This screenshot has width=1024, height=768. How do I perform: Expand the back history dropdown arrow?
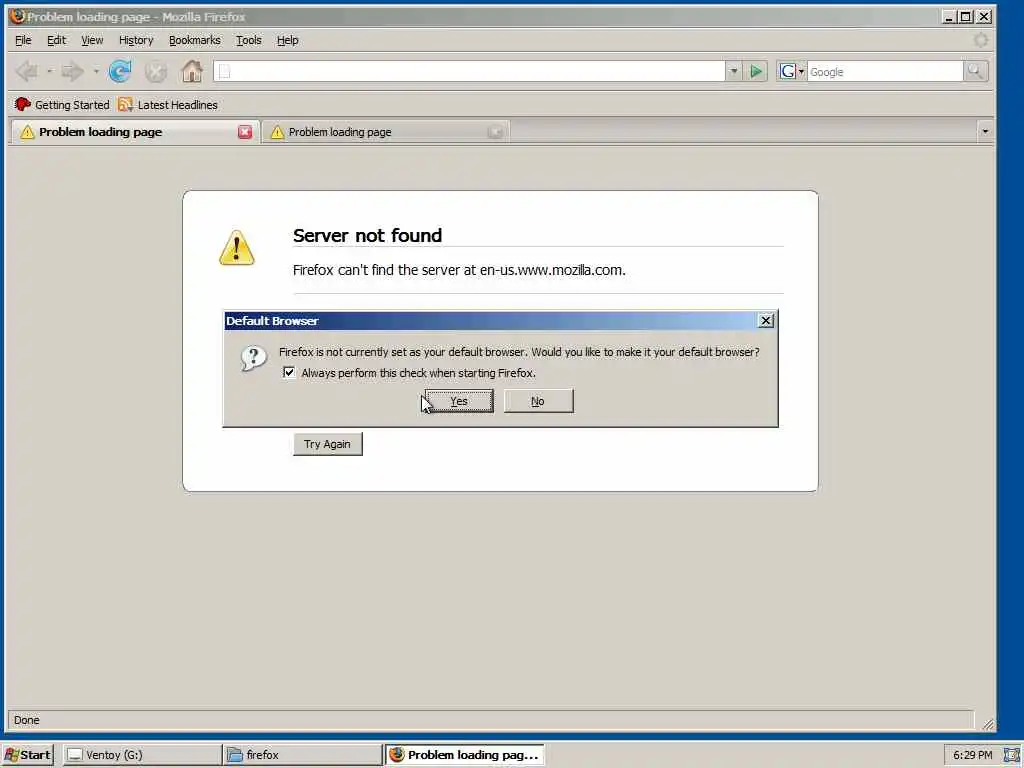click(x=50, y=71)
